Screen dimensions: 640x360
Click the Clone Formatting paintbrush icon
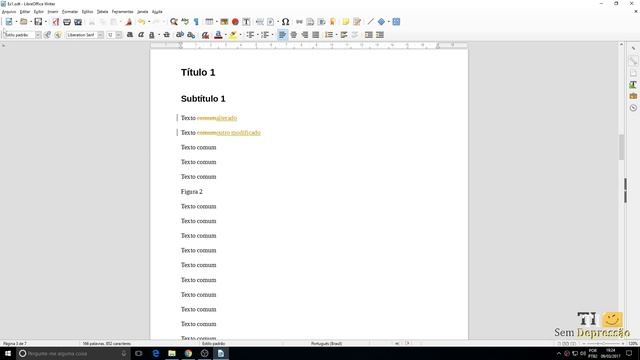(x=129, y=22)
